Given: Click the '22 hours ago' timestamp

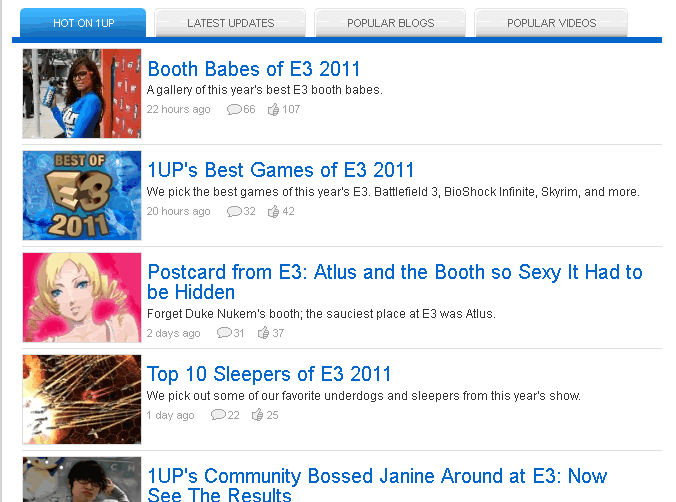Looking at the screenshot, I should 178,110.
